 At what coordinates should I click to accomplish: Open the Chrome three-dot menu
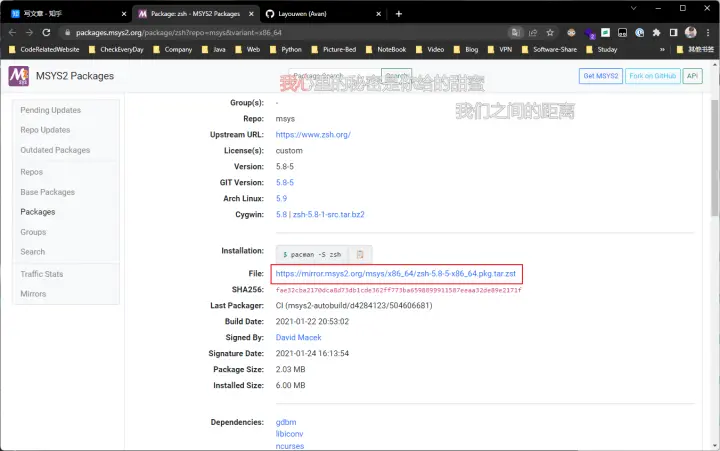[708, 33]
